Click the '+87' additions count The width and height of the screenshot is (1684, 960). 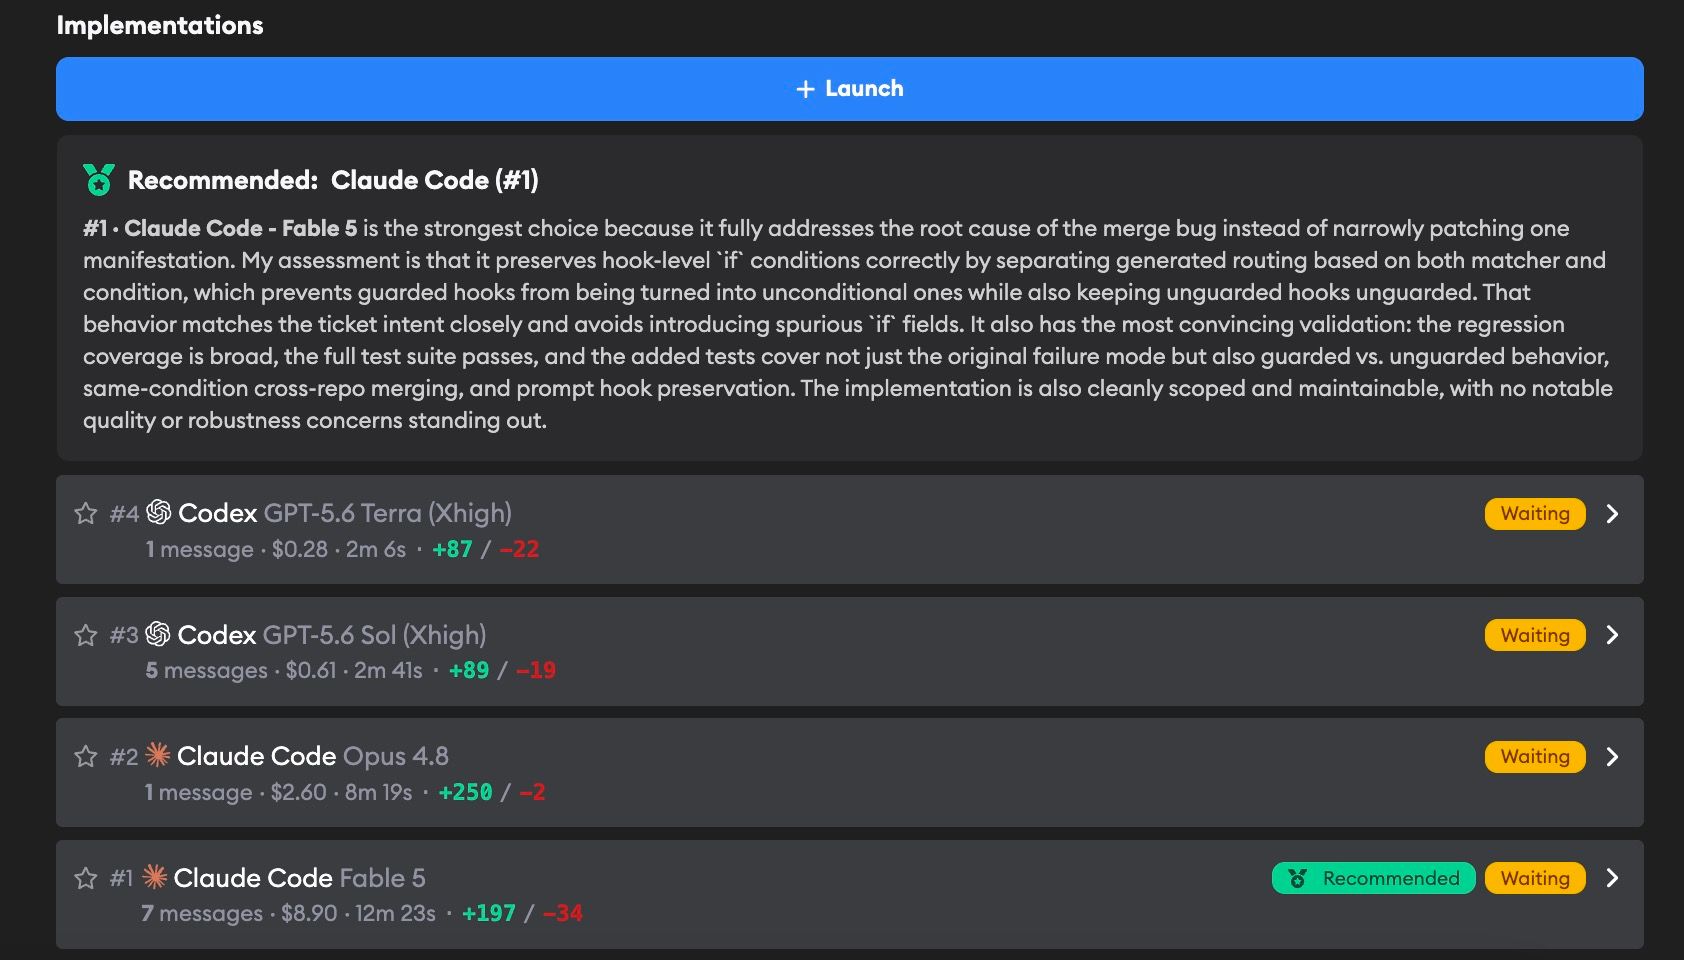pyautogui.click(x=452, y=549)
